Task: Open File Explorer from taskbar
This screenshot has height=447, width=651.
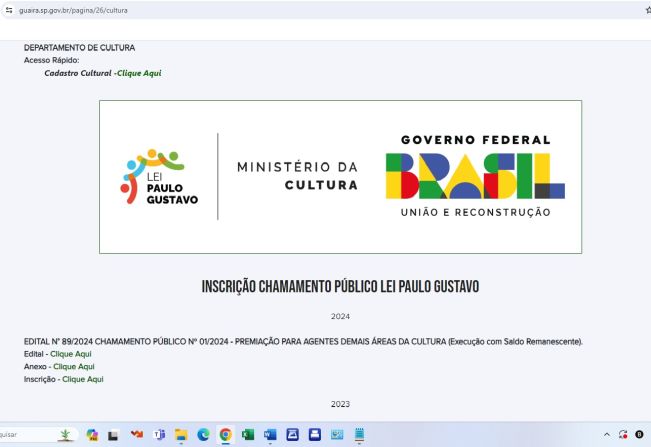Action: pyautogui.click(x=181, y=435)
